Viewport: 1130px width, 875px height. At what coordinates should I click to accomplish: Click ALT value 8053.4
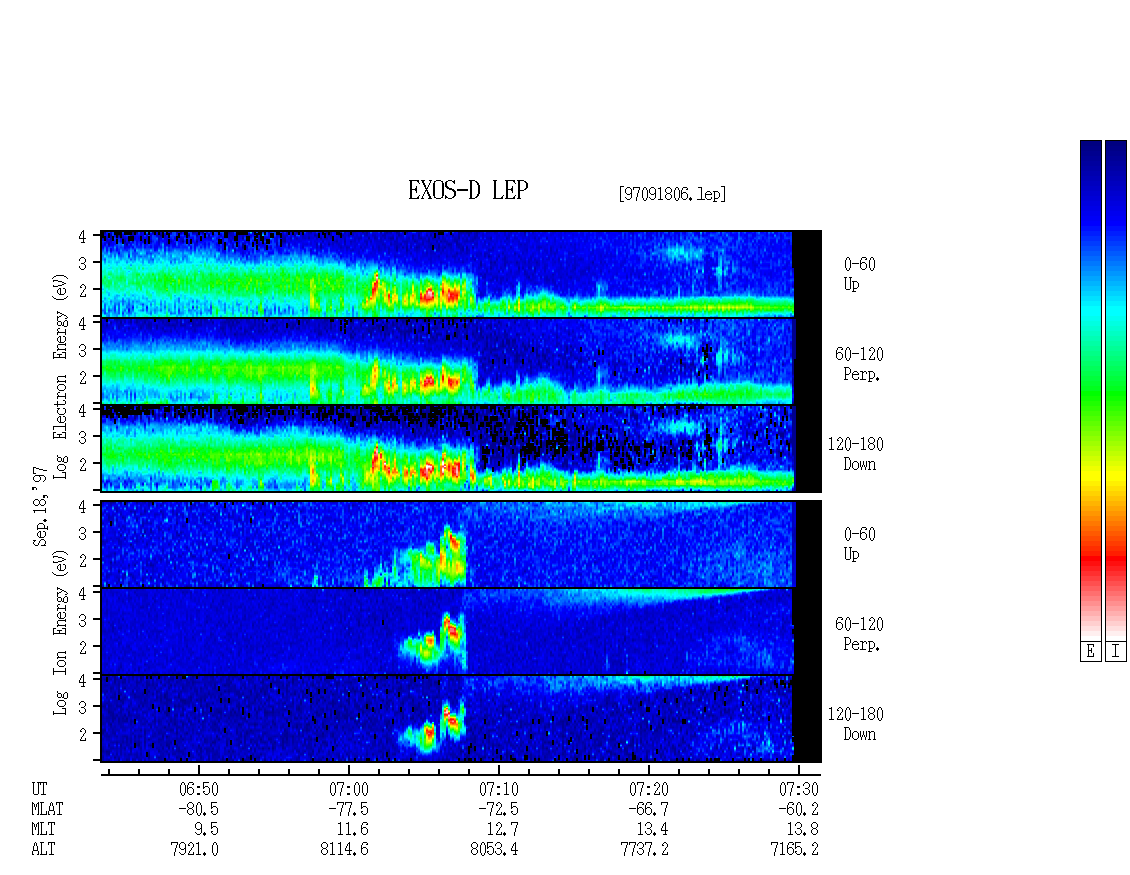(494, 849)
